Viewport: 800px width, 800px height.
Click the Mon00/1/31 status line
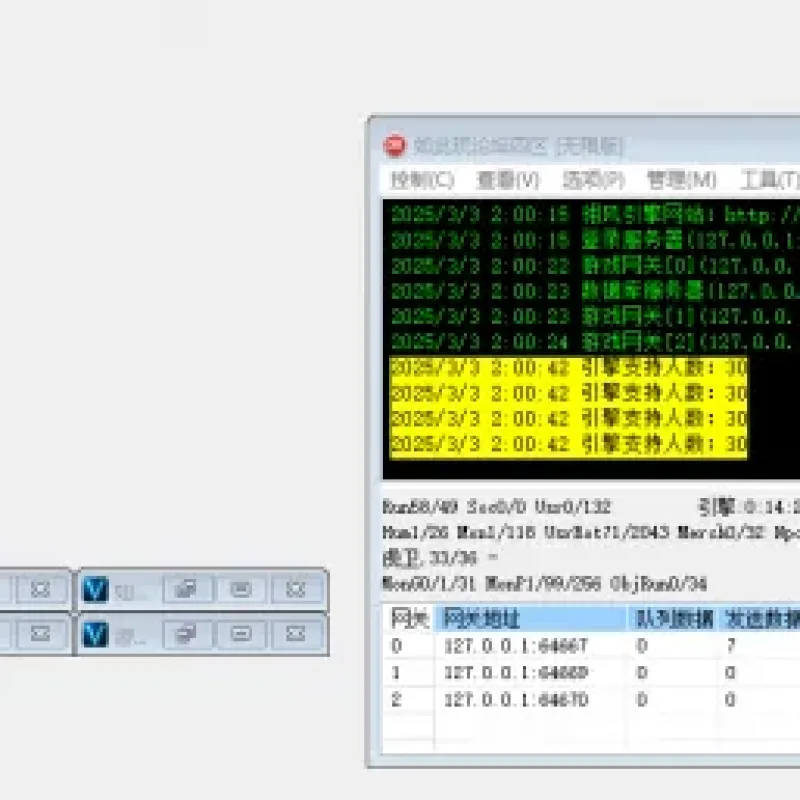tap(545, 584)
